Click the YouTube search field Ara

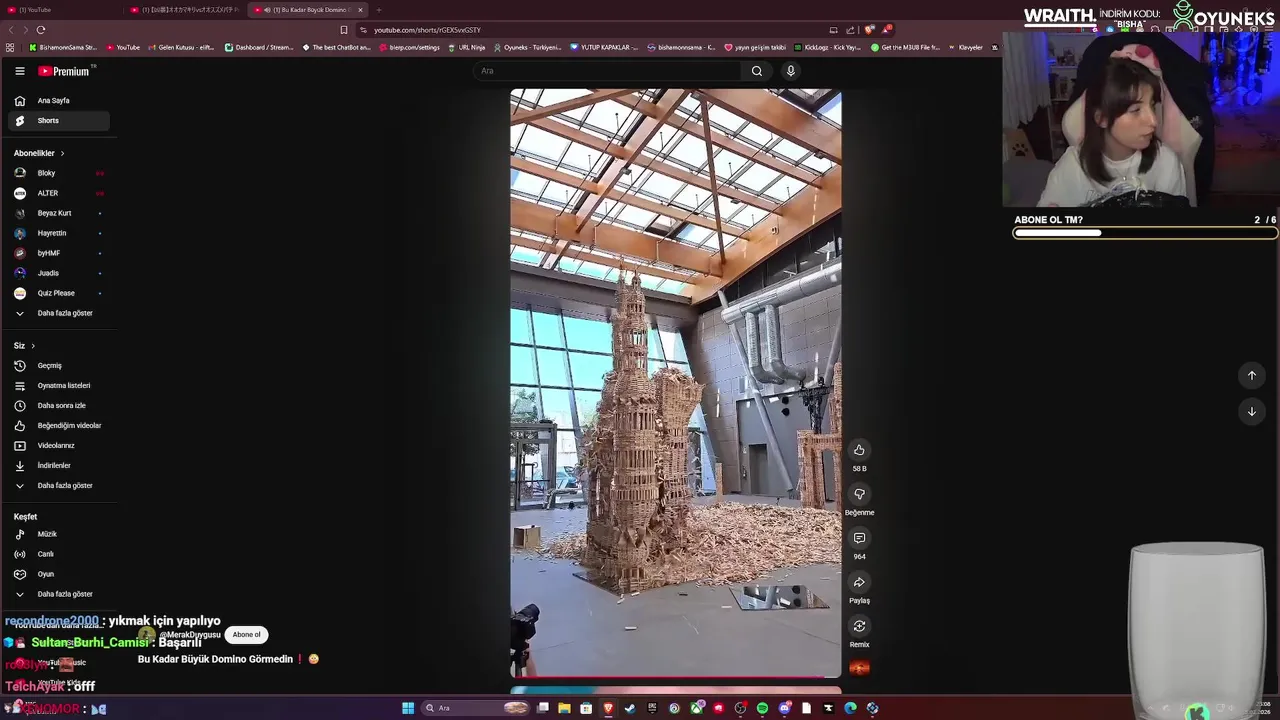607,71
